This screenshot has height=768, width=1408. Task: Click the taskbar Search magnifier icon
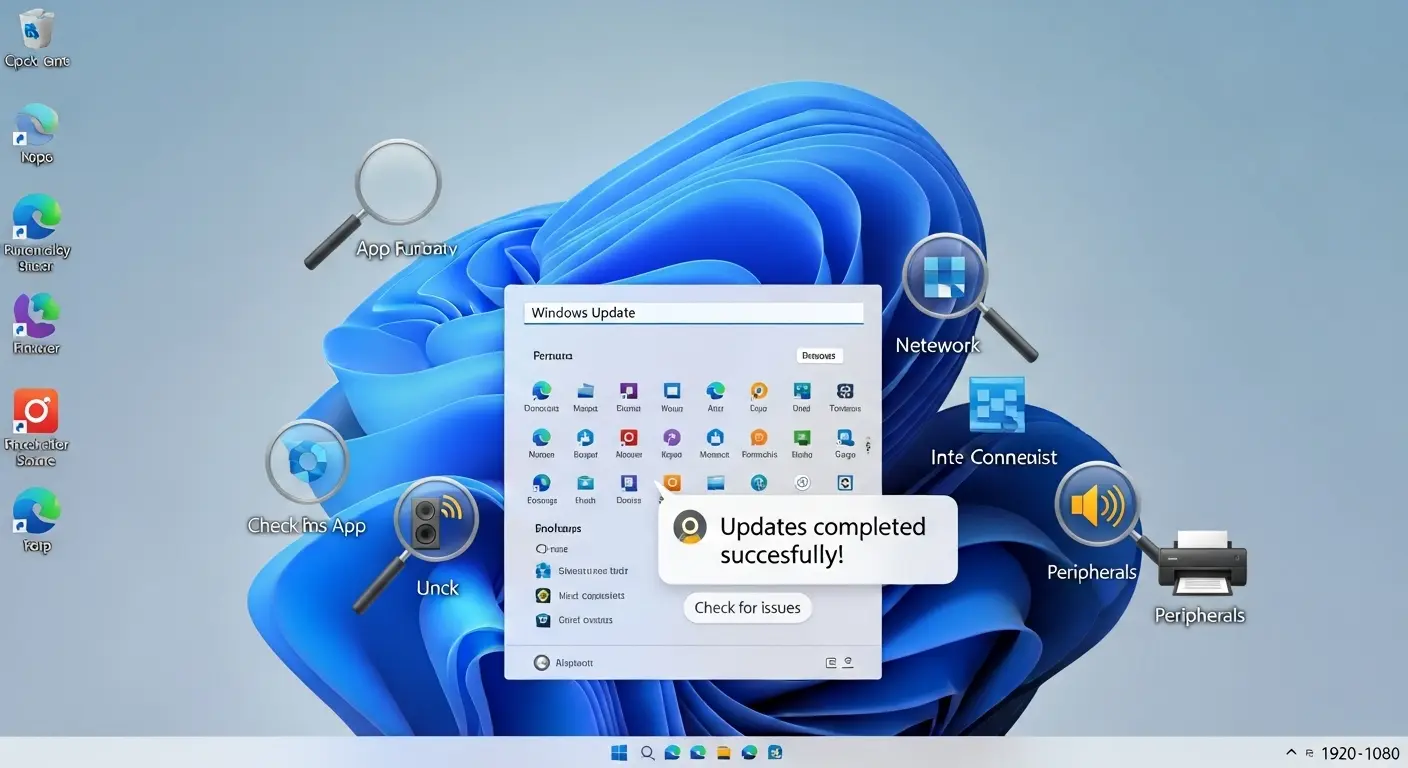[647, 753]
